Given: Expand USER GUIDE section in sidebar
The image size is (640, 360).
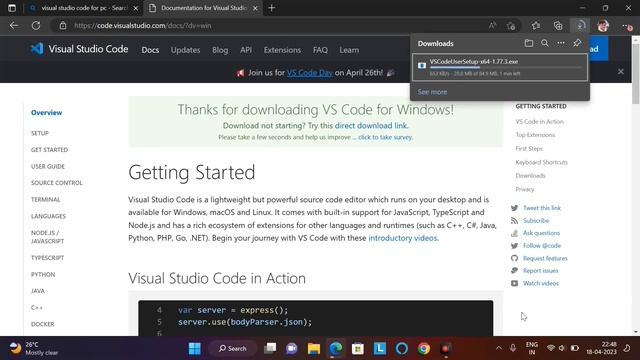Looking at the screenshot, I should pos(48,167).
